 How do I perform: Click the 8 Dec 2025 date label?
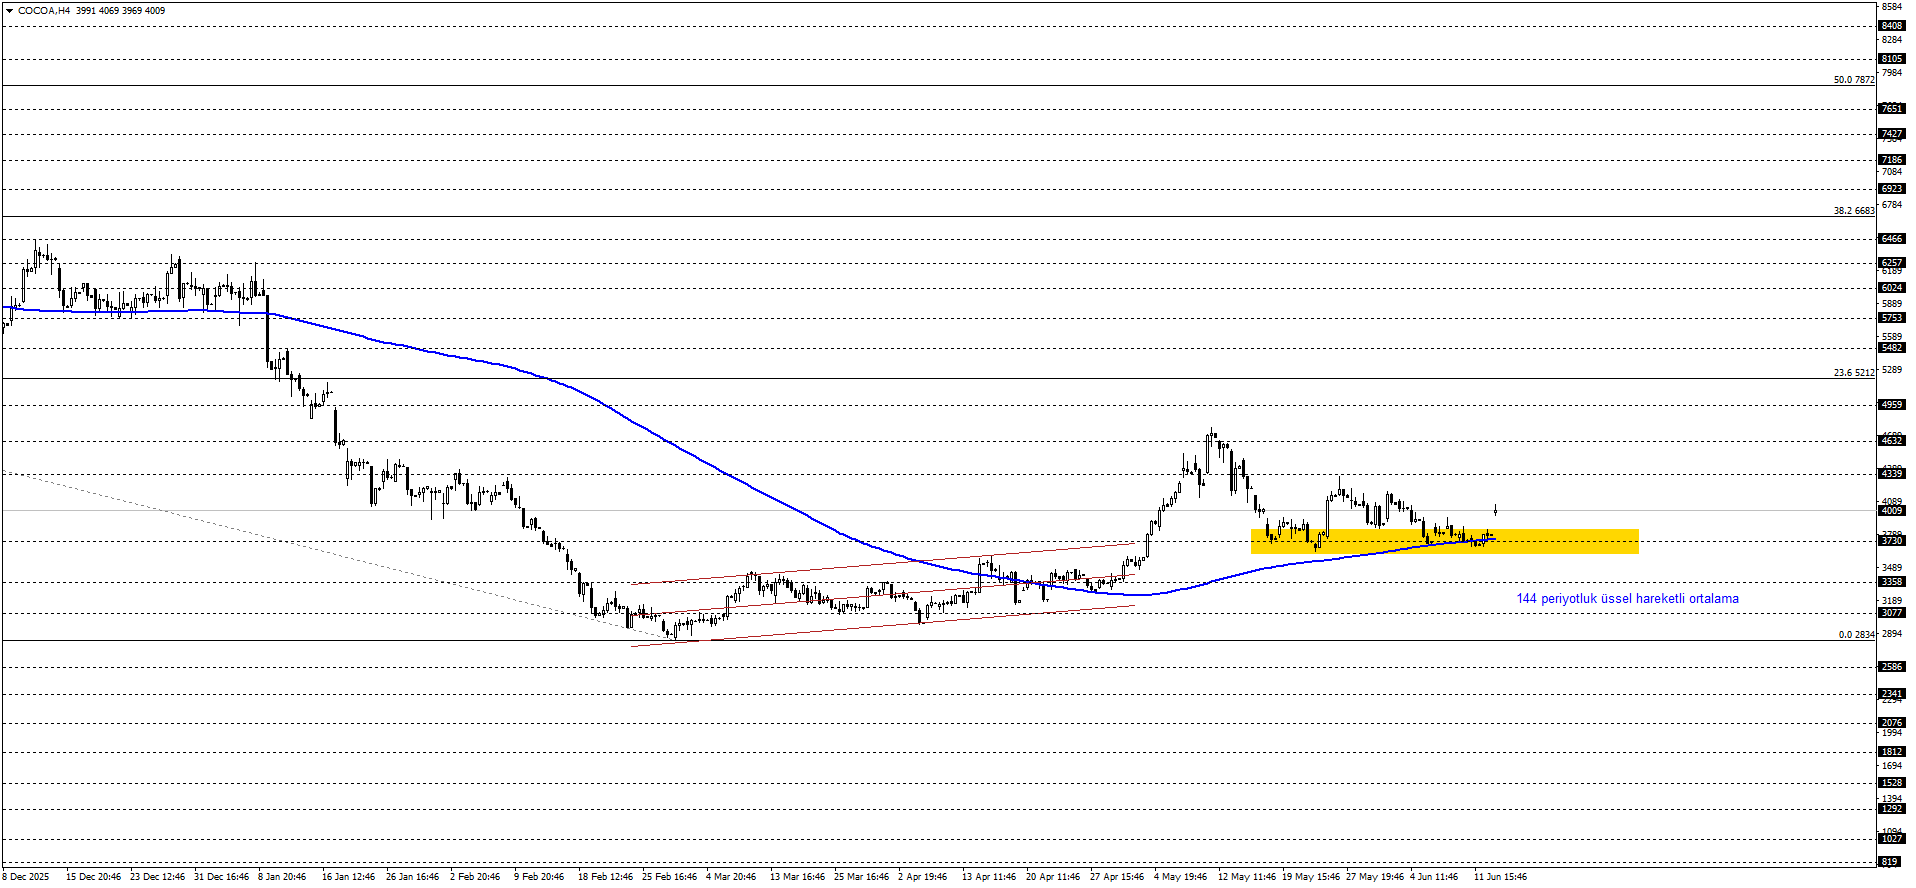25,877
